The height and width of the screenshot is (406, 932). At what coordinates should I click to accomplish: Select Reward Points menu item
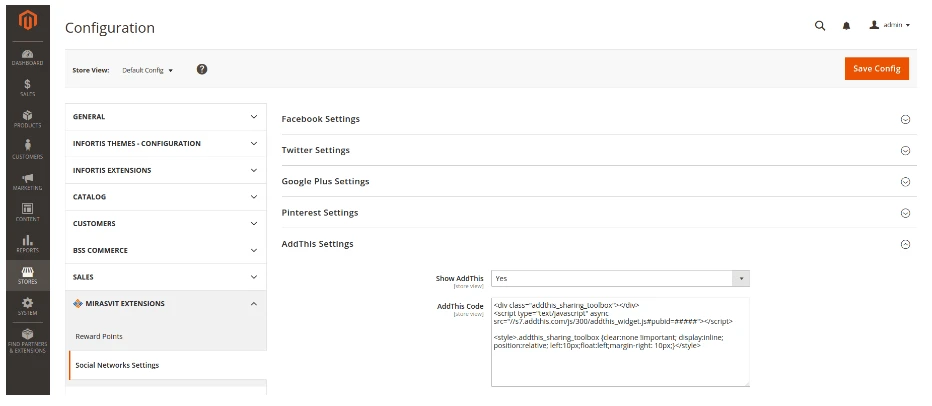[99, 336]
